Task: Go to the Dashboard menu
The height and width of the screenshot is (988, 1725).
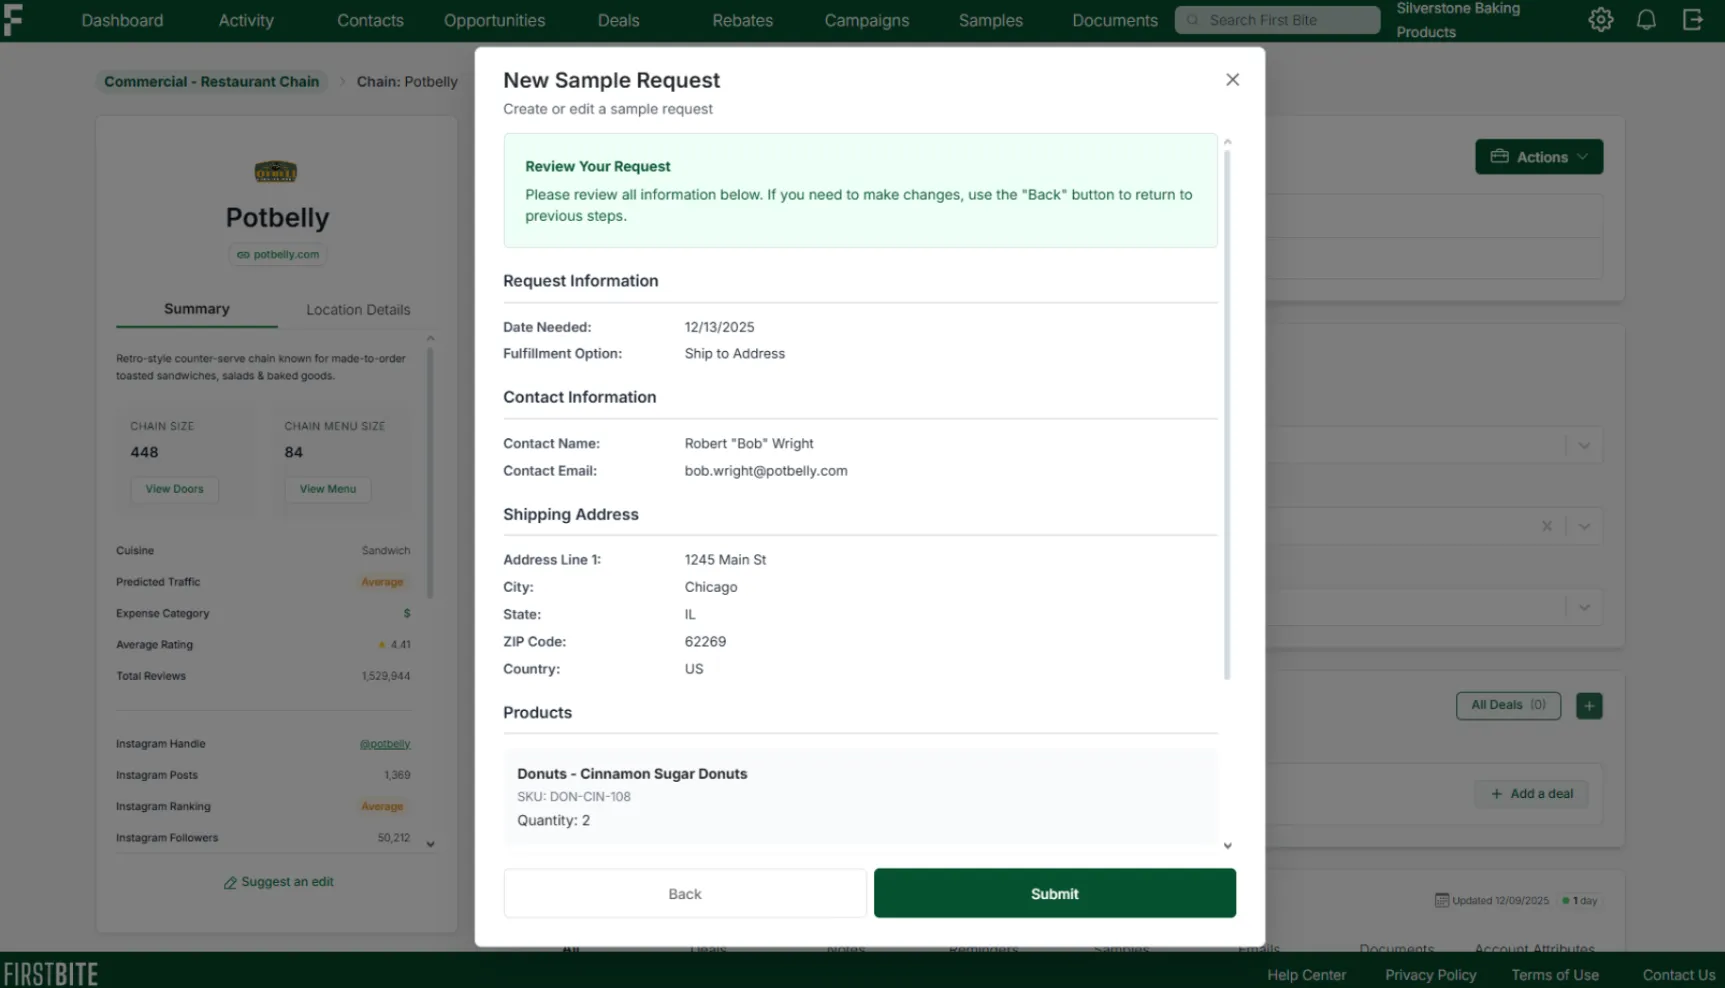Action: tap(122, 20)
